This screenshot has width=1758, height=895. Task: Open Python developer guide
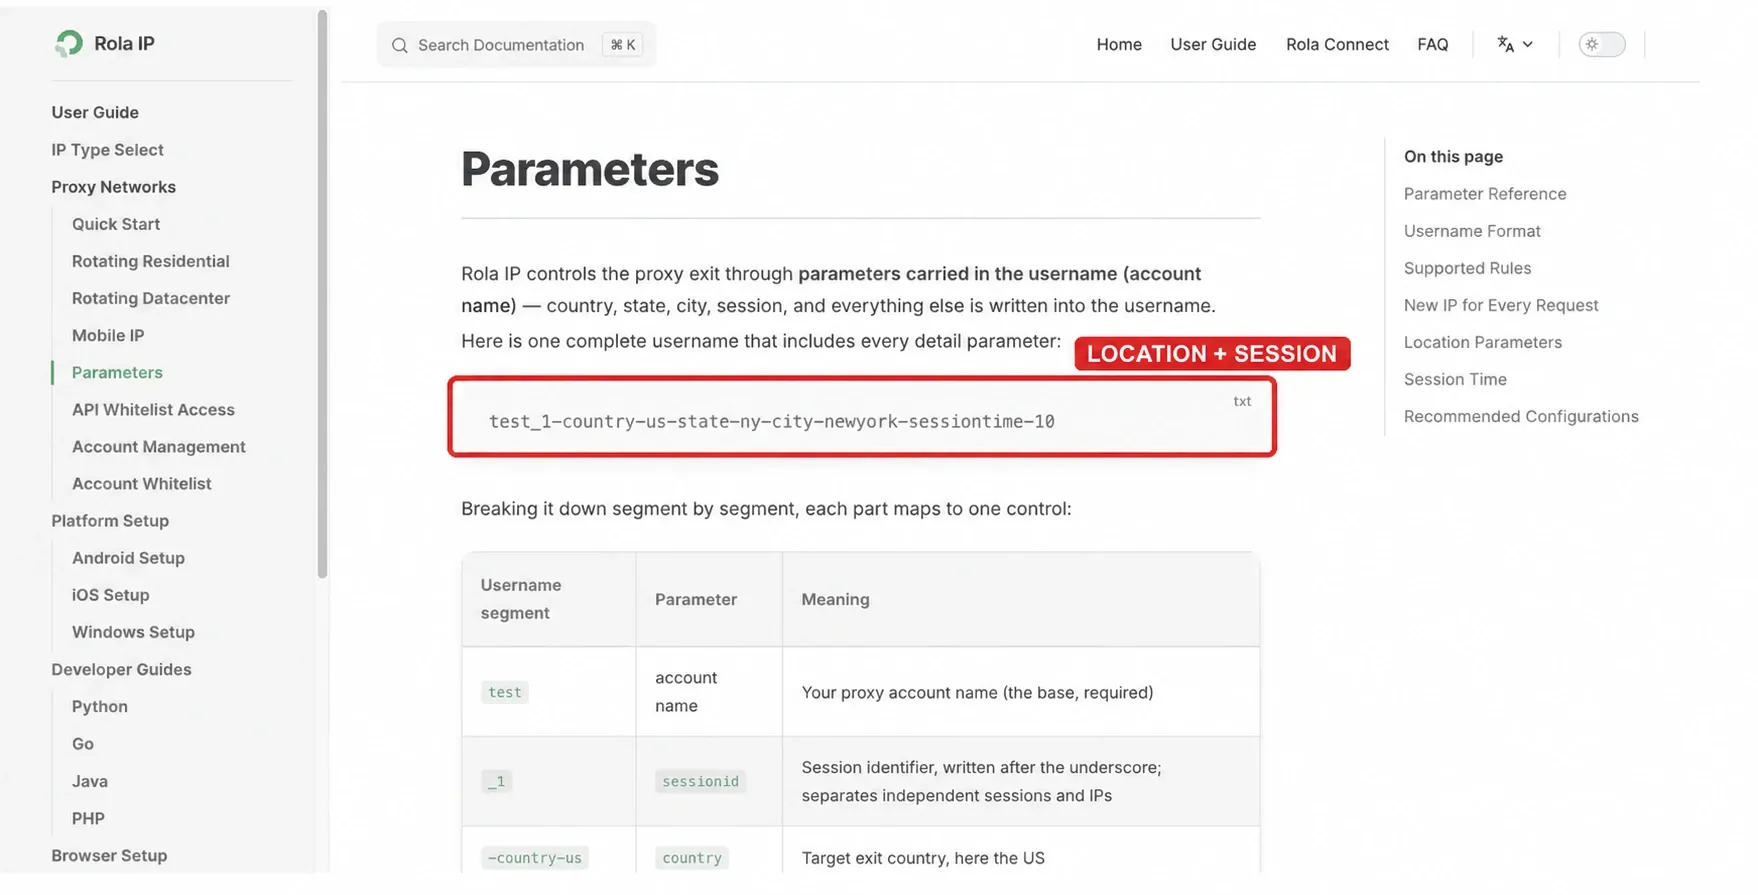tap(99, 705)
